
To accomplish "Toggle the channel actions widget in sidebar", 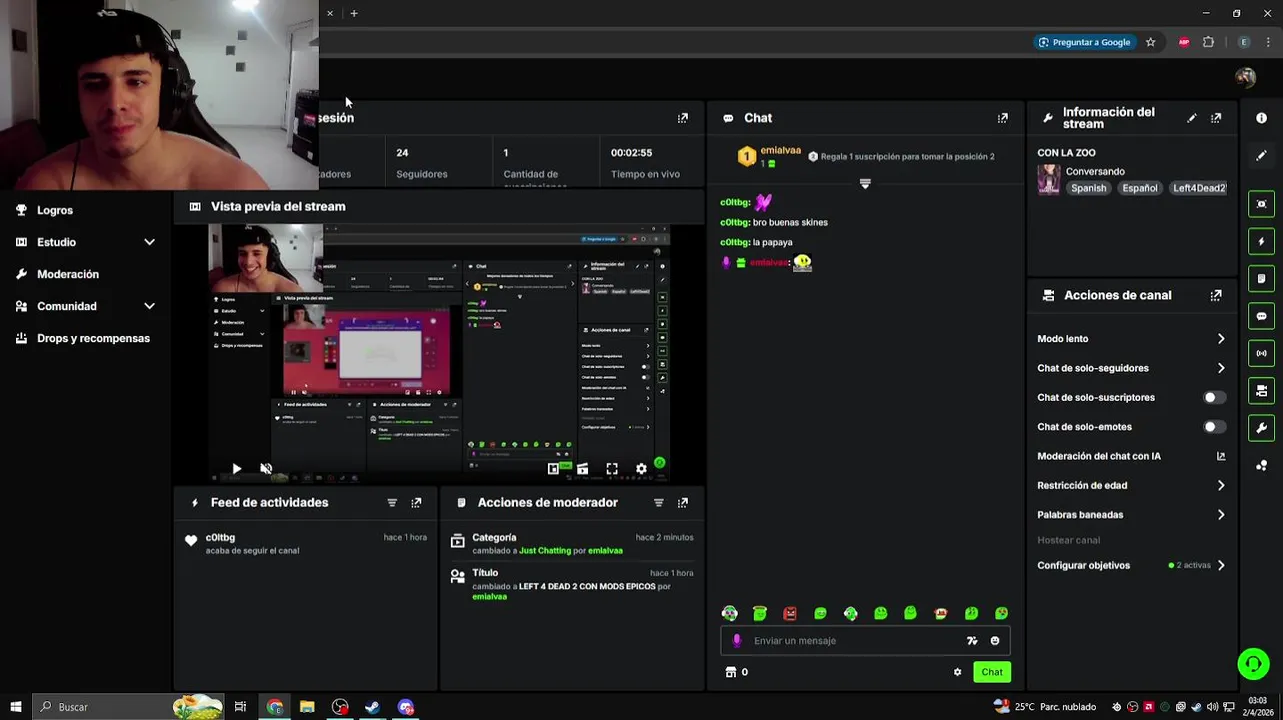I will 1261,390.
